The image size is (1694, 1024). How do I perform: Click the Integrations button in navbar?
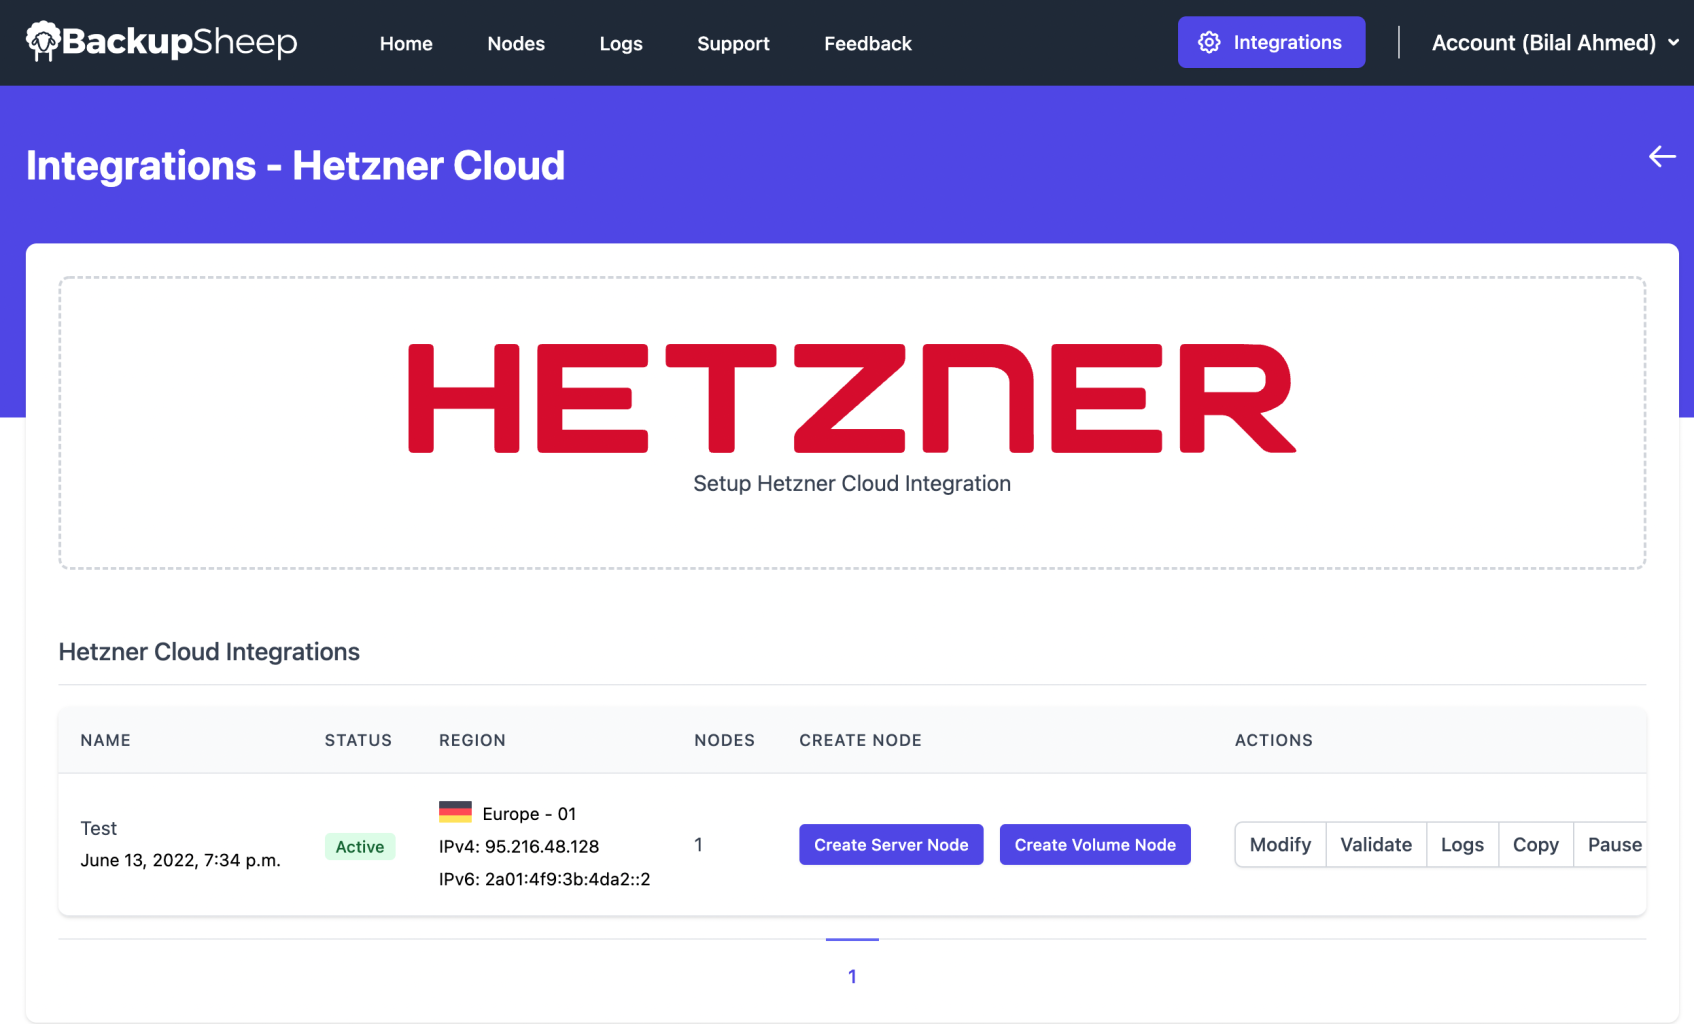pyautogui.click(x=1271, y=42)
